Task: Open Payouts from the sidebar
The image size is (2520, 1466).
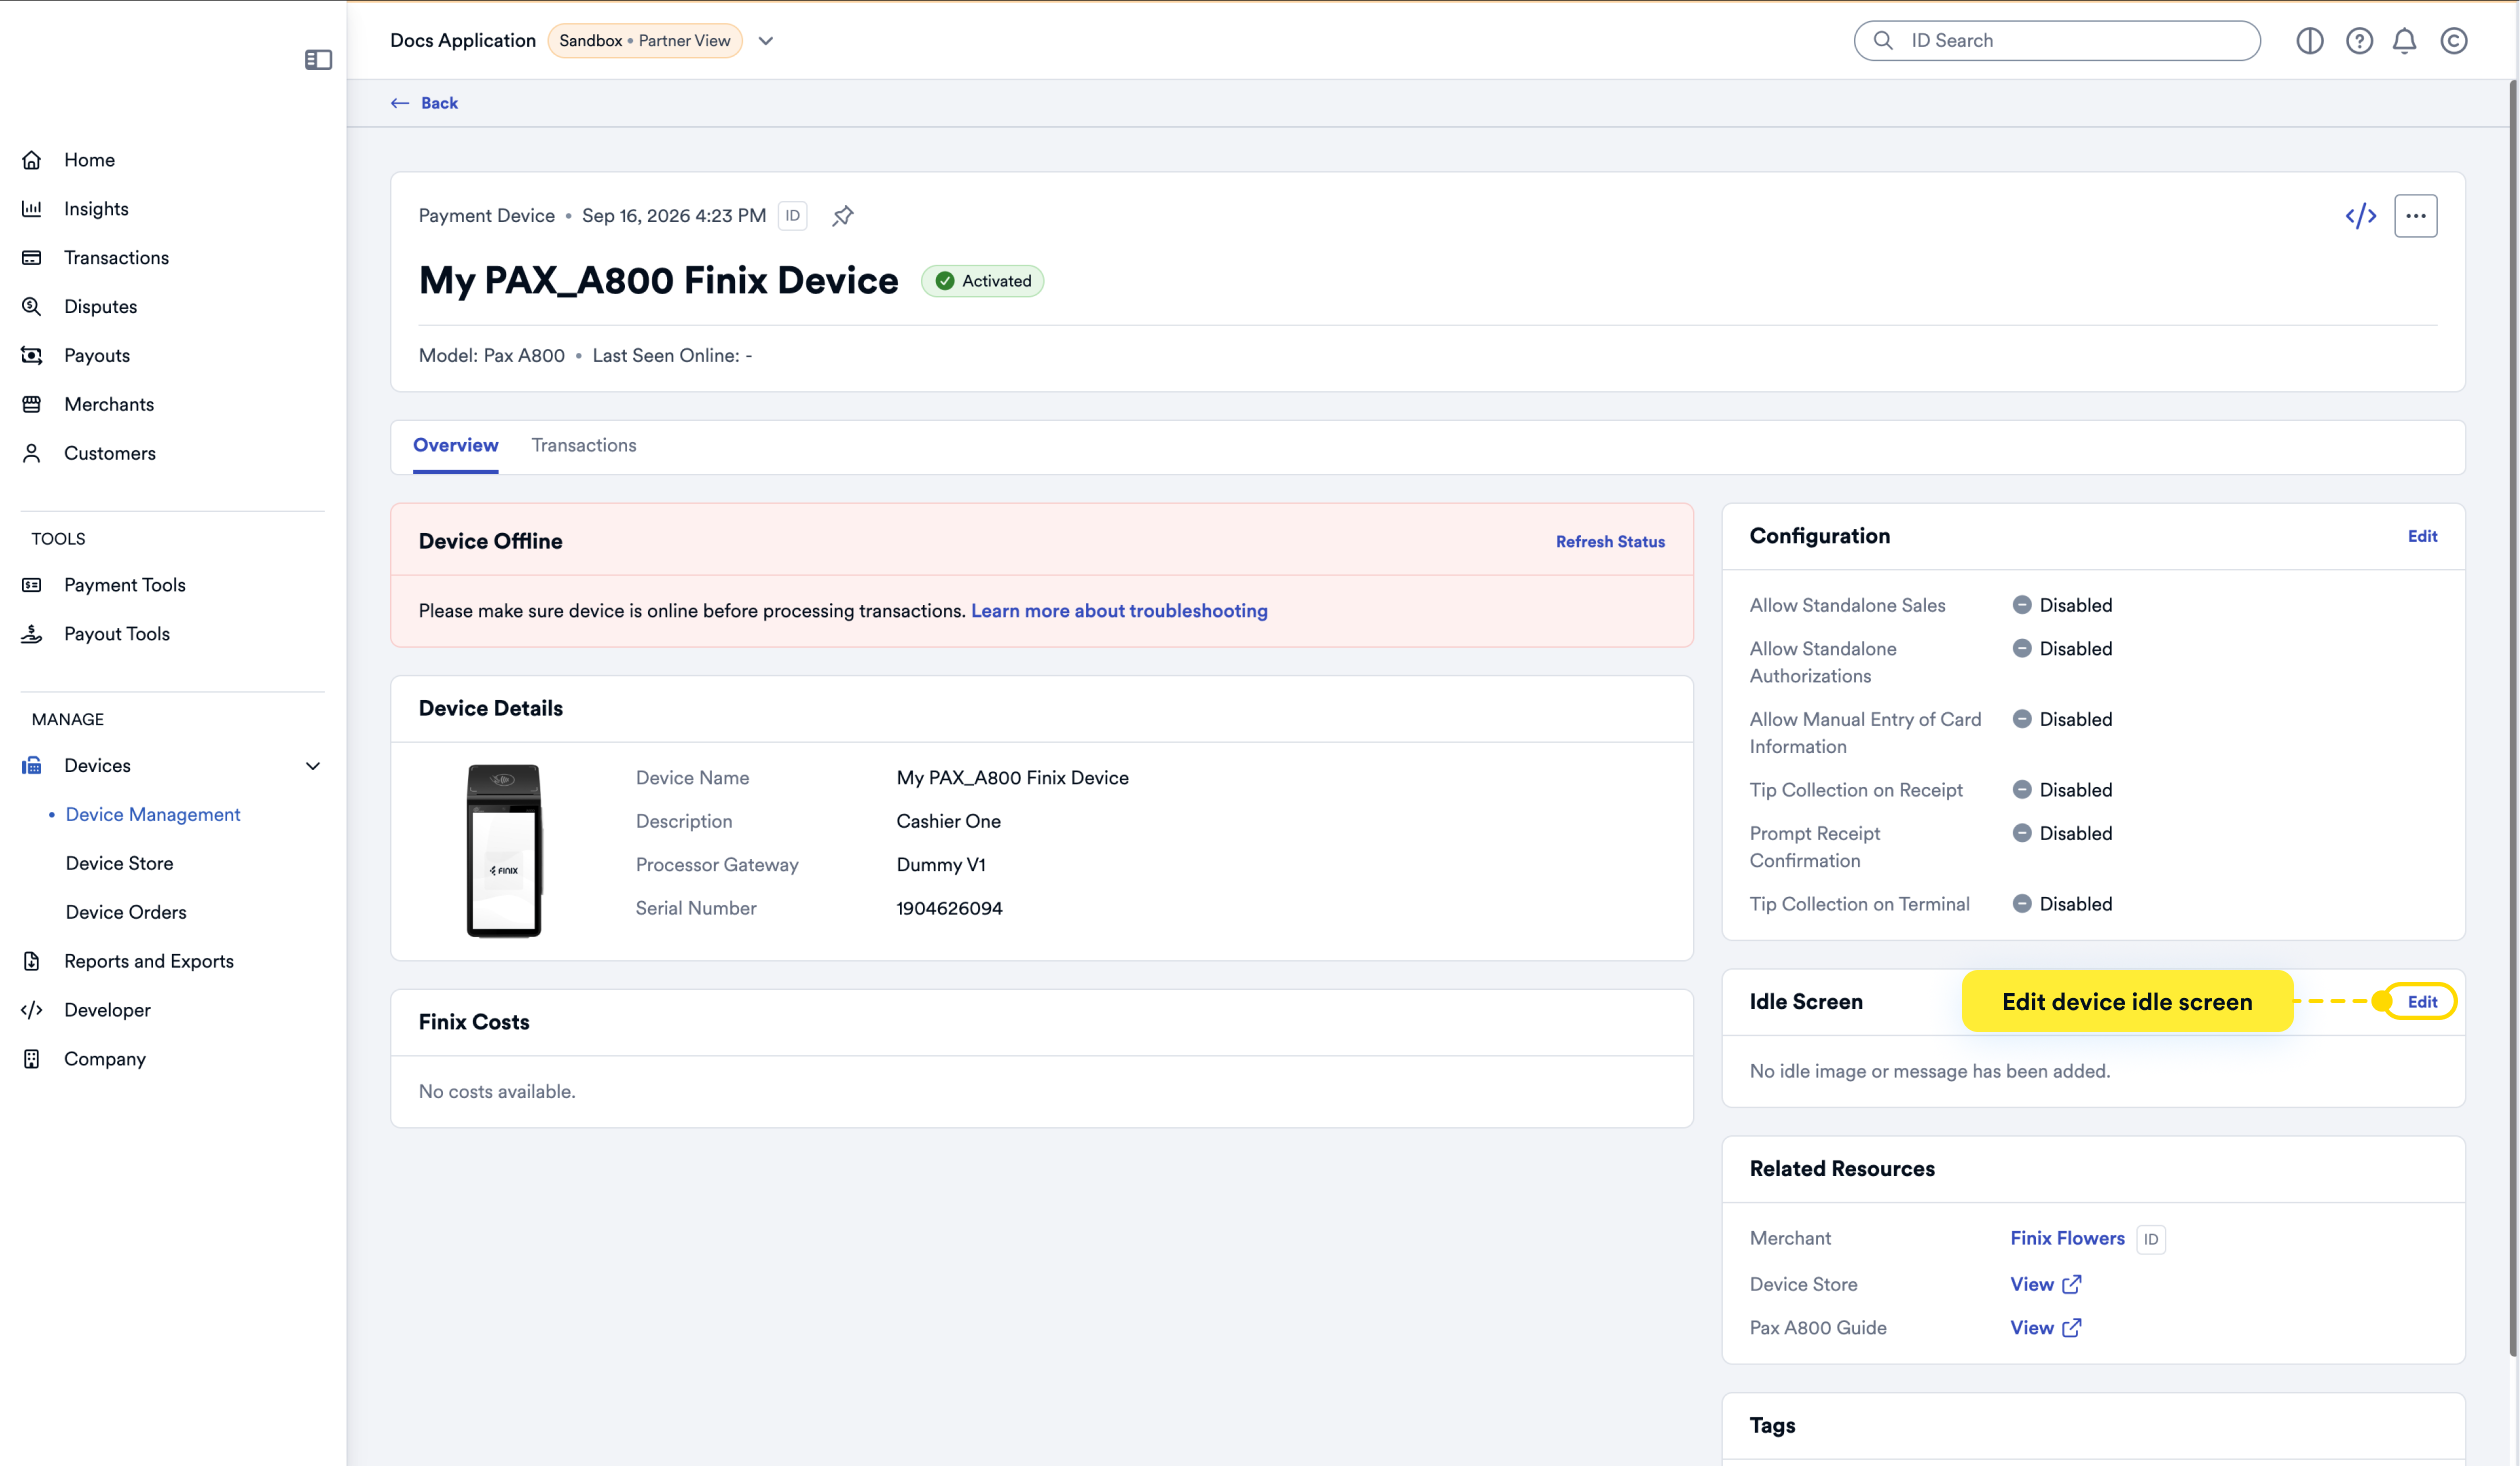Action: [x=97, y=355]
